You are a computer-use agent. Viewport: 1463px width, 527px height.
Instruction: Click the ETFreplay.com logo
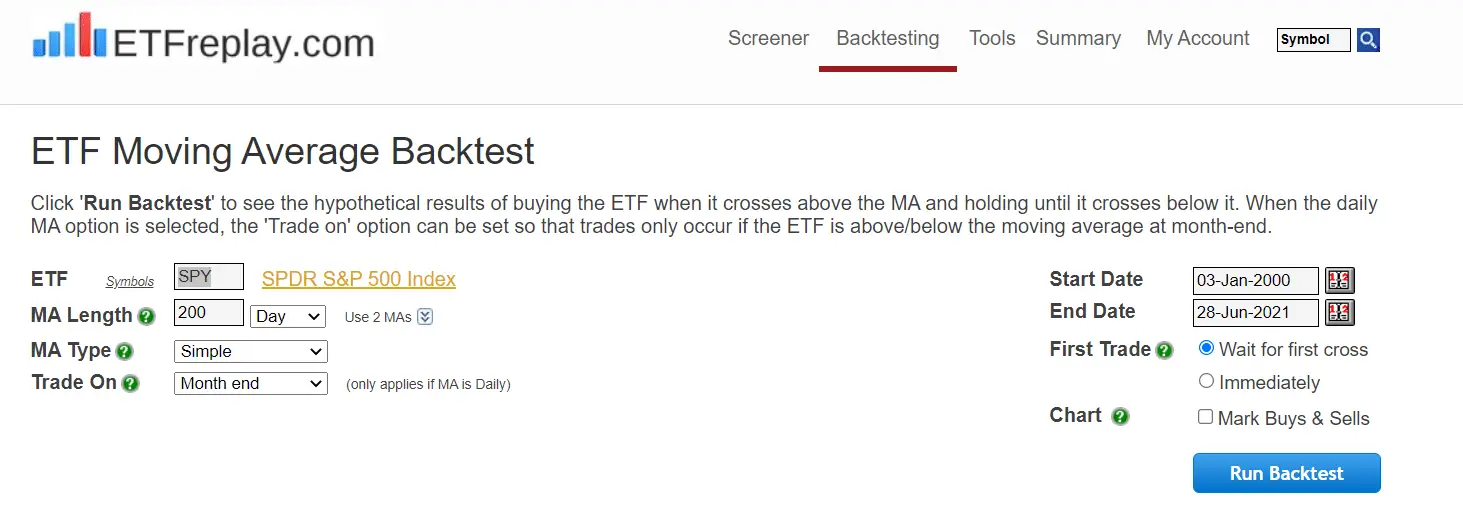point(204,40)
